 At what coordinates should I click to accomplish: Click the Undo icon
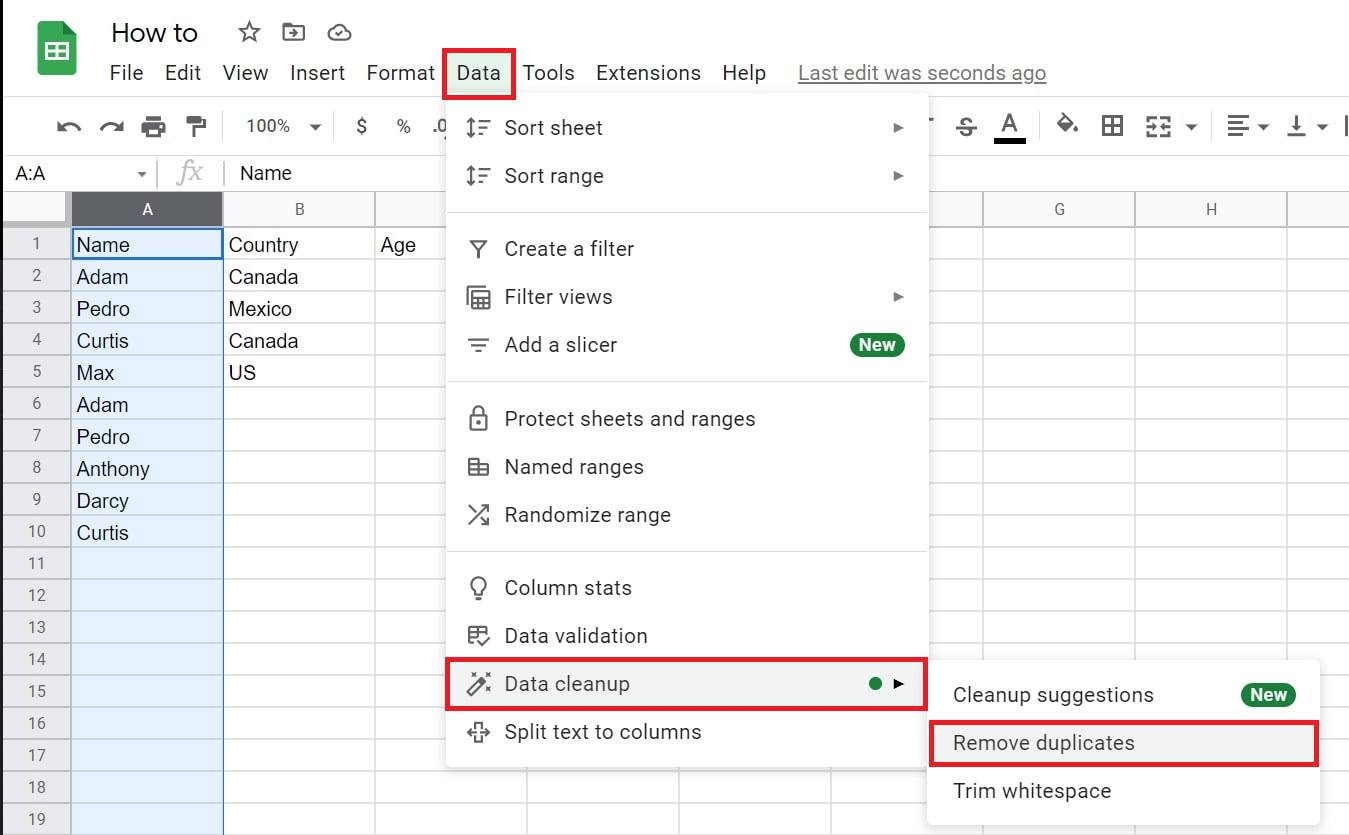coord(67,126)
